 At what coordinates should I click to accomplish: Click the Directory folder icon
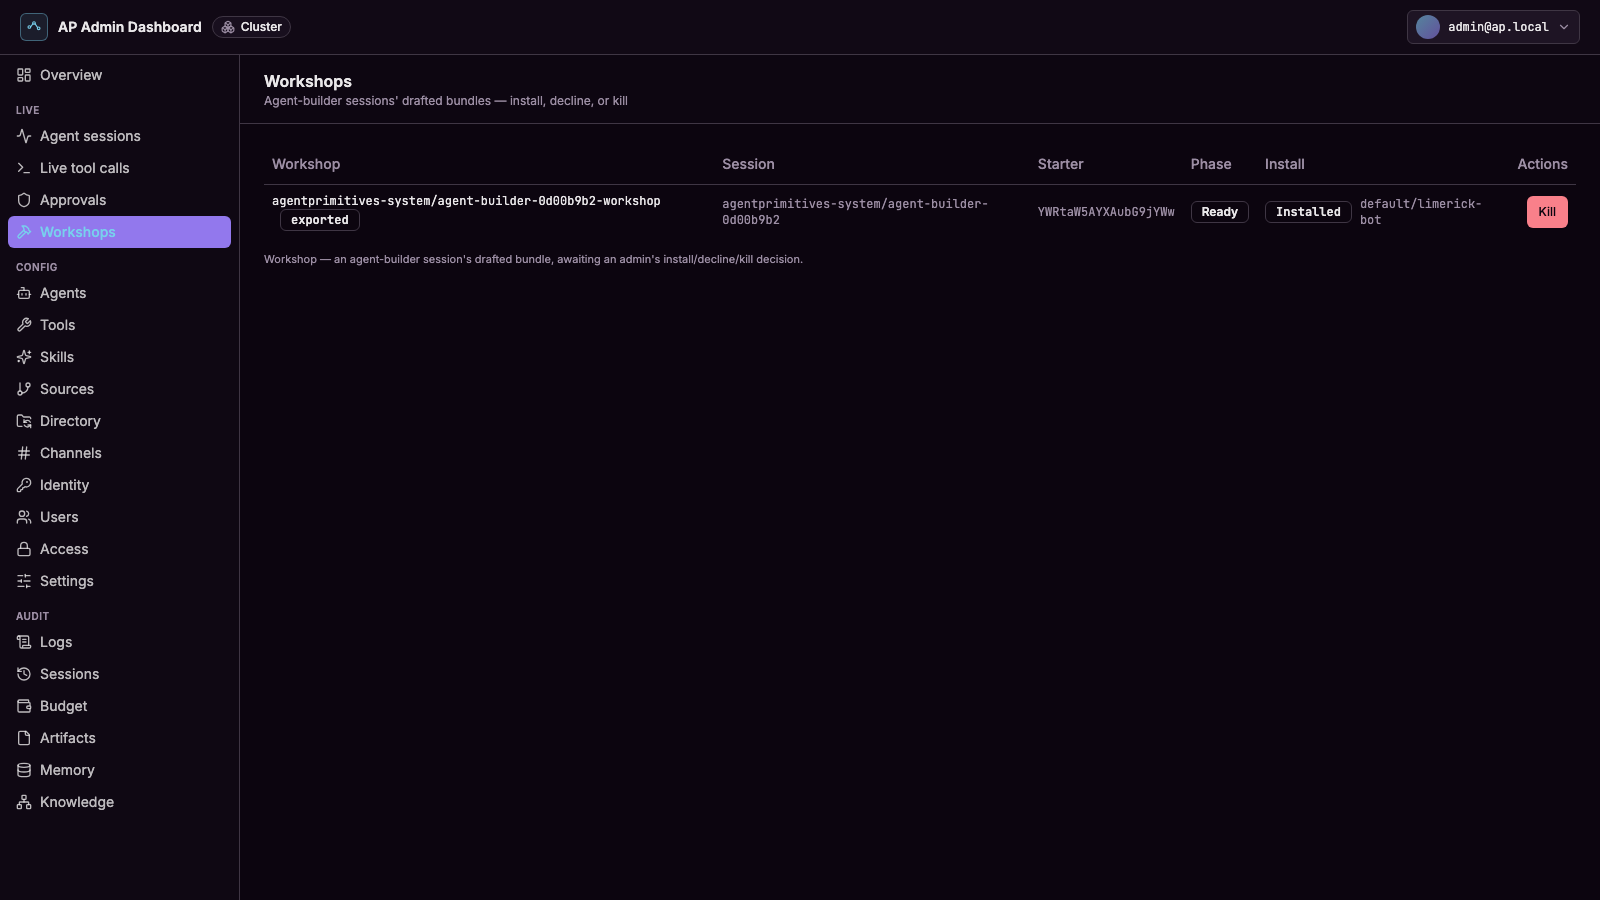coord(24,421)
